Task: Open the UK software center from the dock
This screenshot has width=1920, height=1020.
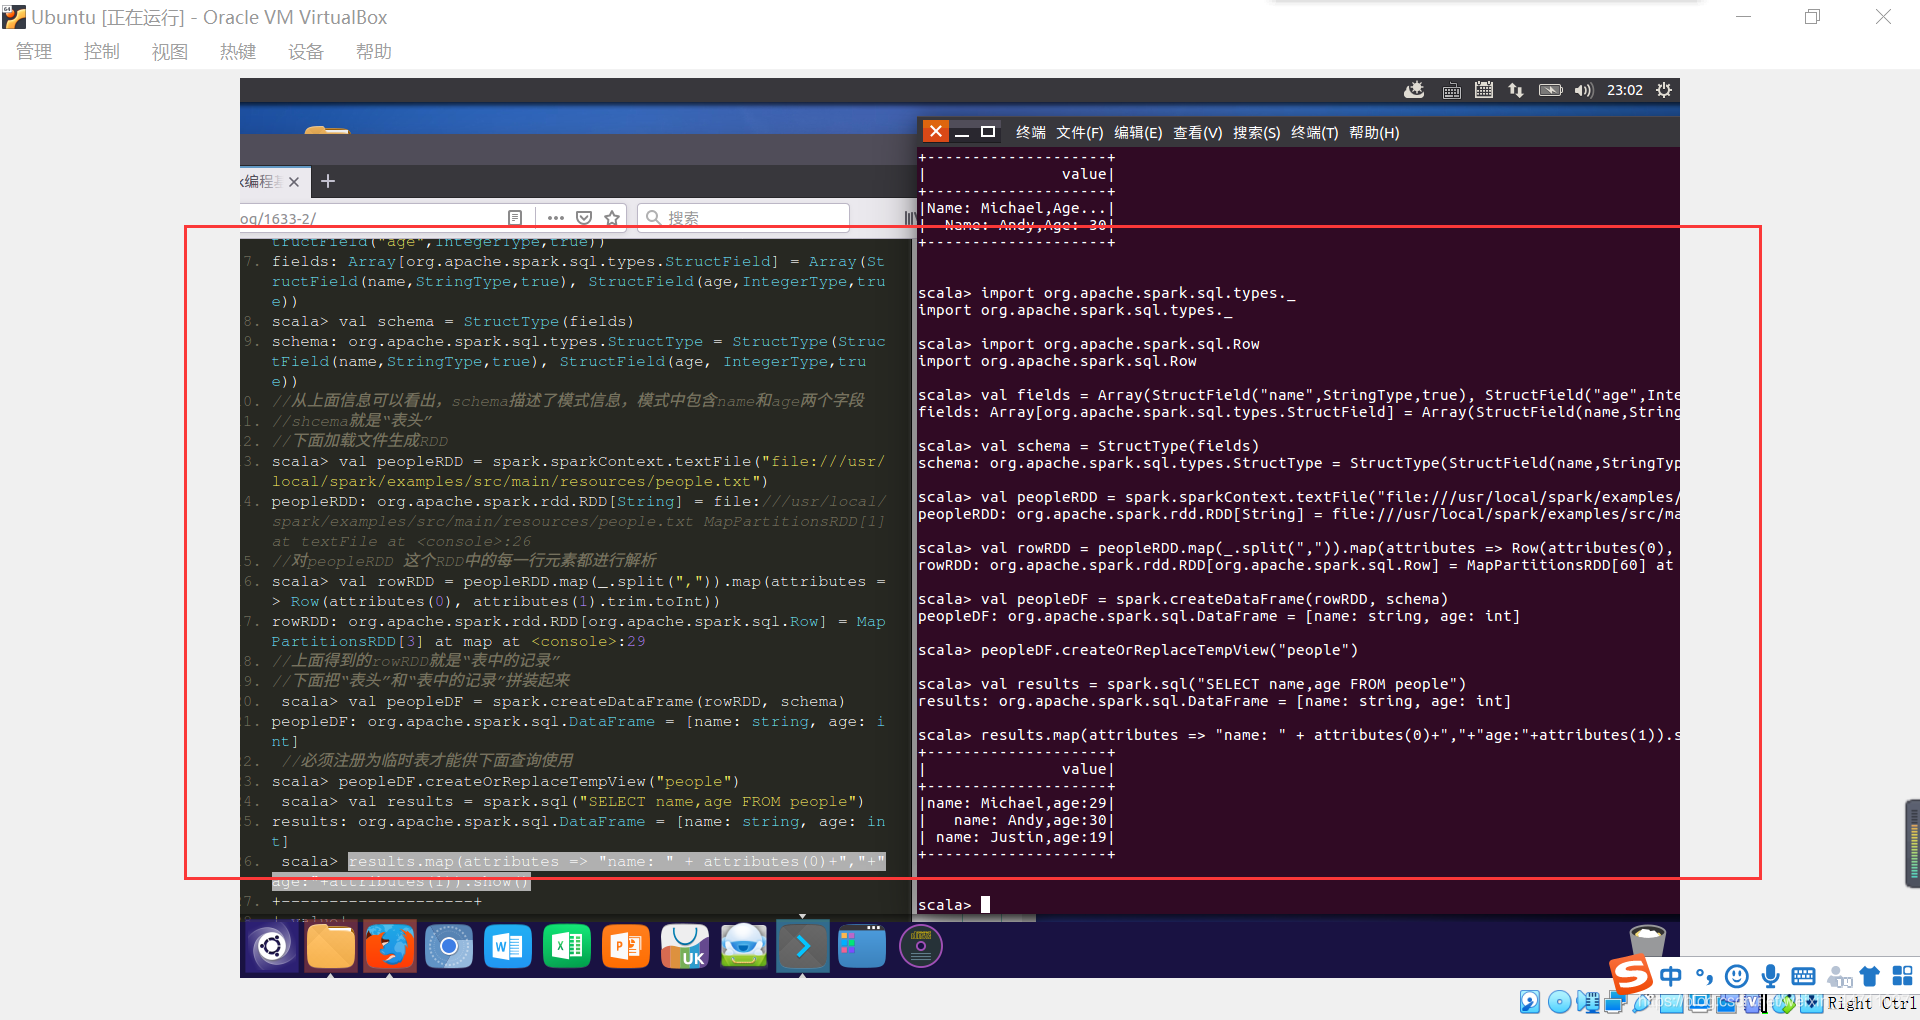Action: (684, 946)
